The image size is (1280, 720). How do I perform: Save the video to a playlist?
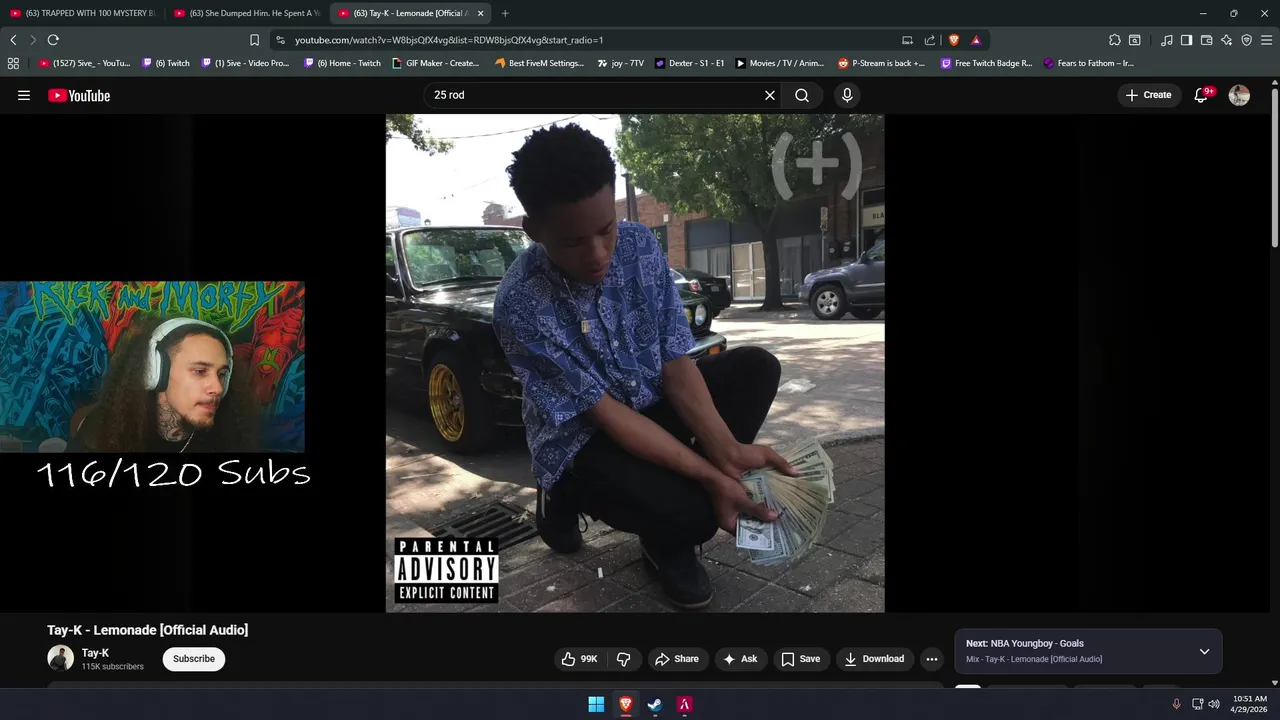tap(800, 659)
